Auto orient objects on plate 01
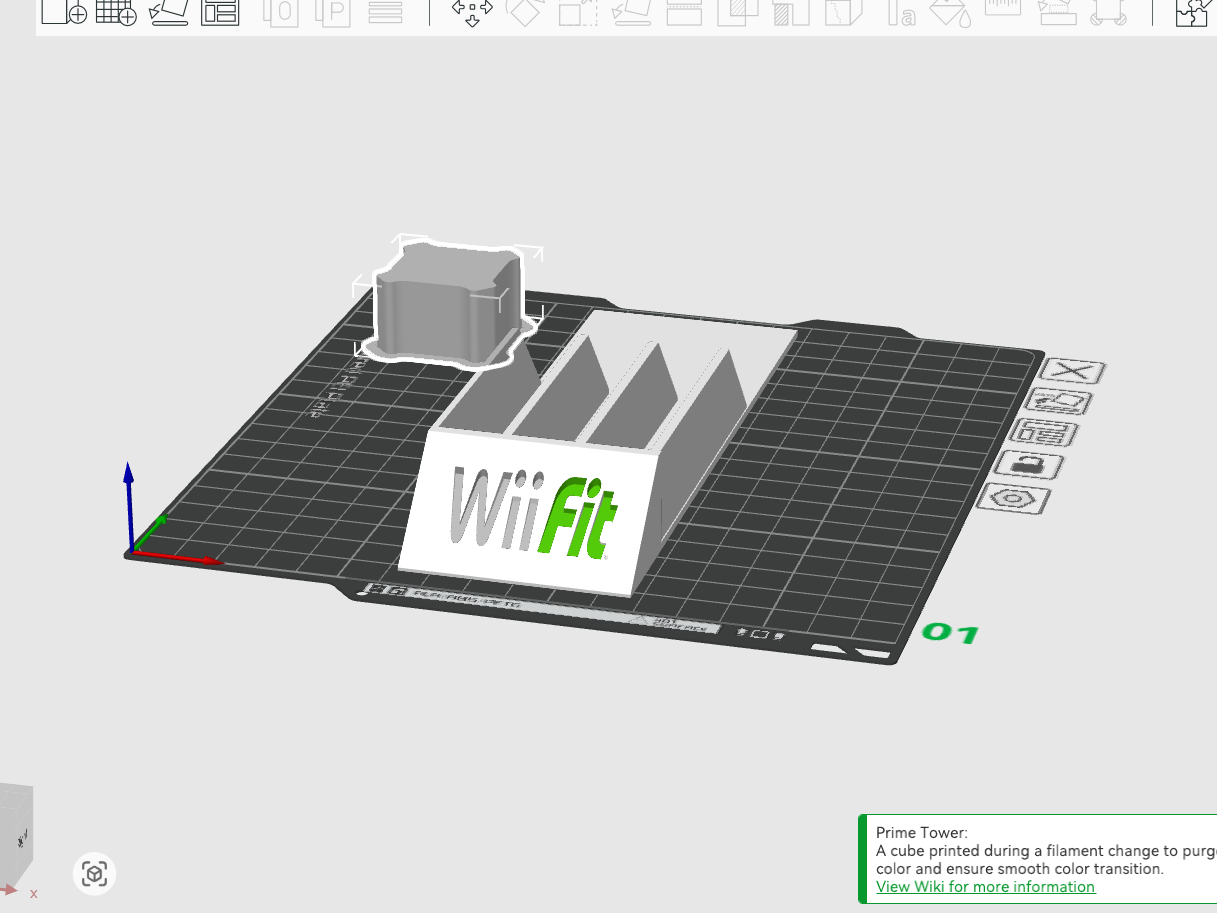 1059,402
